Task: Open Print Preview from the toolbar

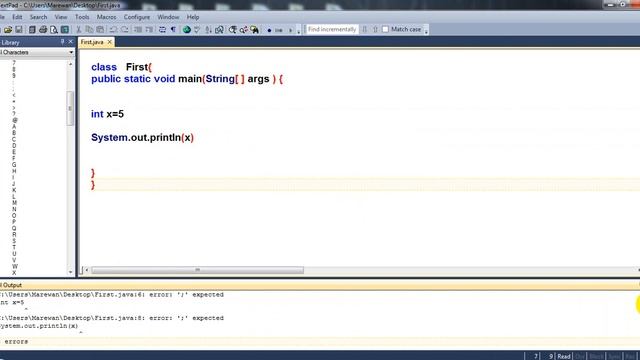Action: click(x=53, y=29)
